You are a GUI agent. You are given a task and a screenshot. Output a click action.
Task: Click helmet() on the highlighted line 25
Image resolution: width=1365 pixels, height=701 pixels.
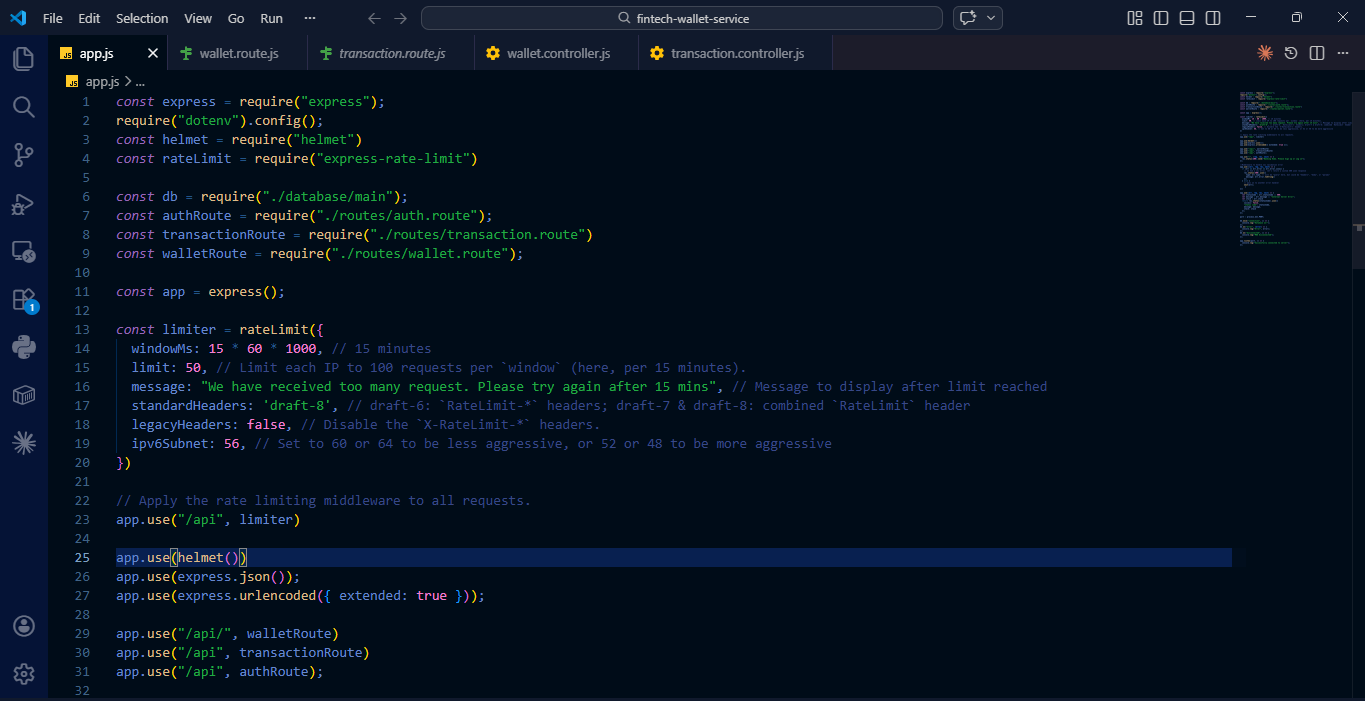[x=208, y=558]
